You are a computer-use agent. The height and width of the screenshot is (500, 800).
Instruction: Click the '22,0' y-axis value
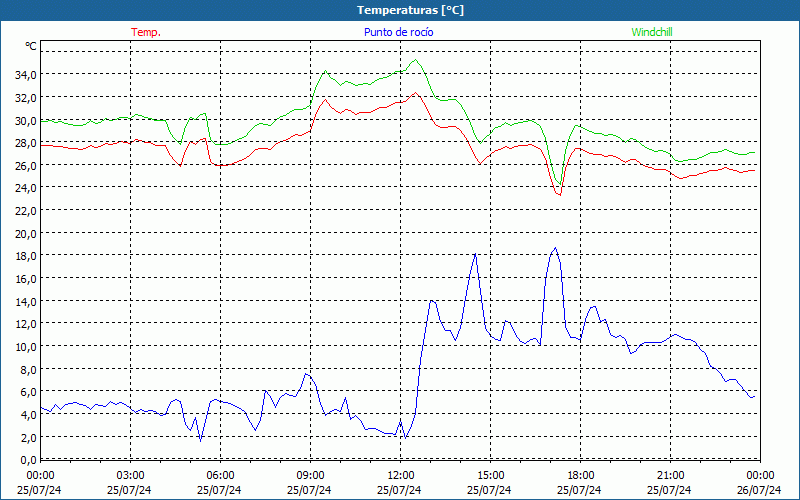(26, 211)
